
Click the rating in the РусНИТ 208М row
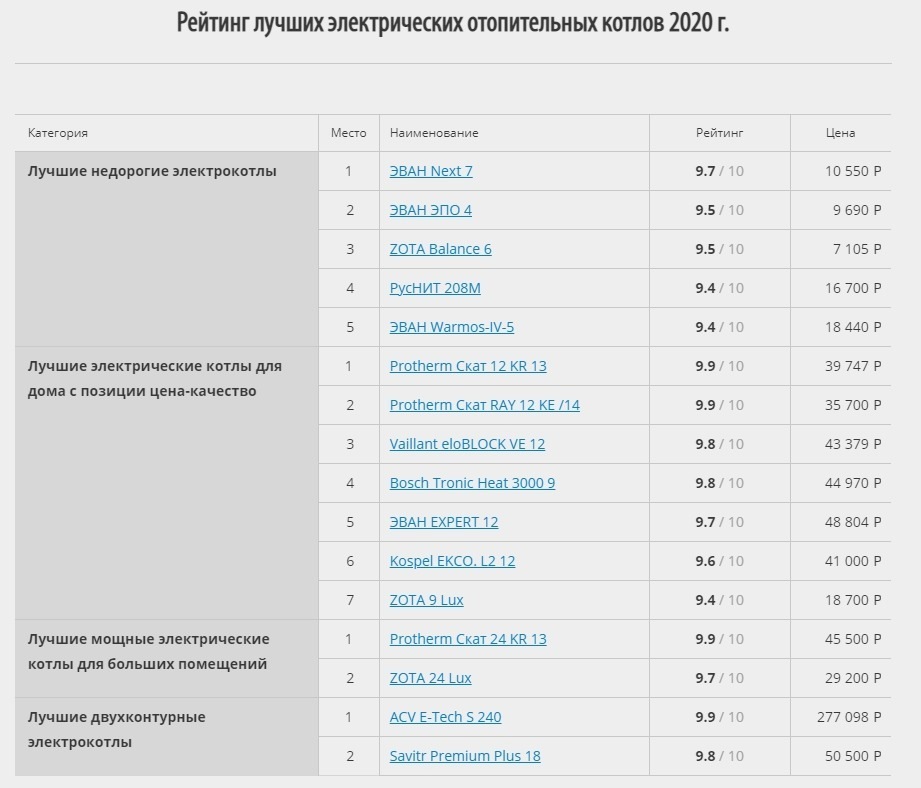pos(720,288)
